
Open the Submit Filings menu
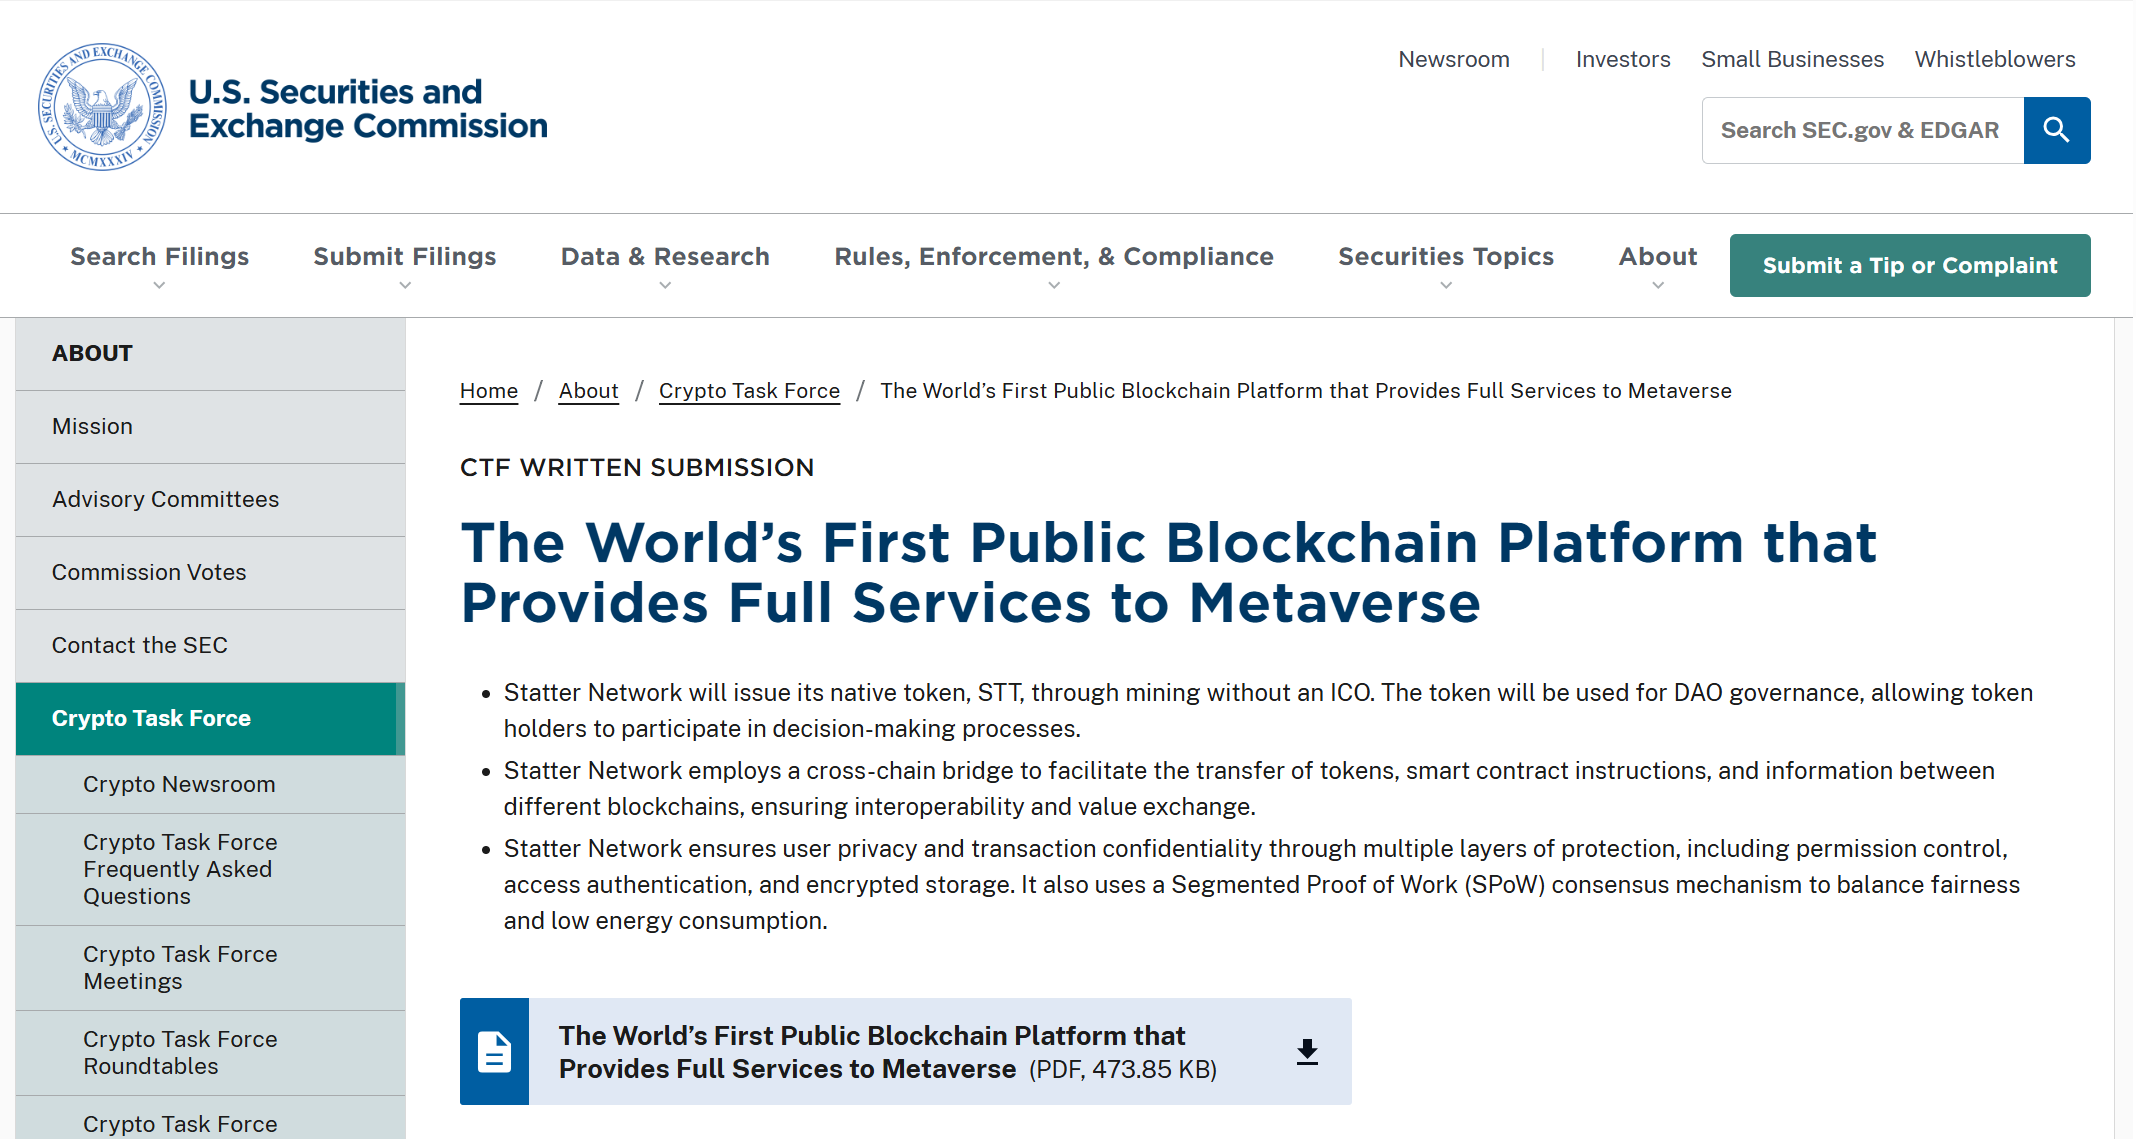click(405, 257)
